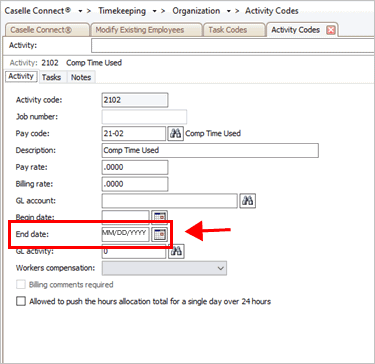Switch to Modify Existing Employees tab
Screen dimensions: 375x364
point(146,30)
